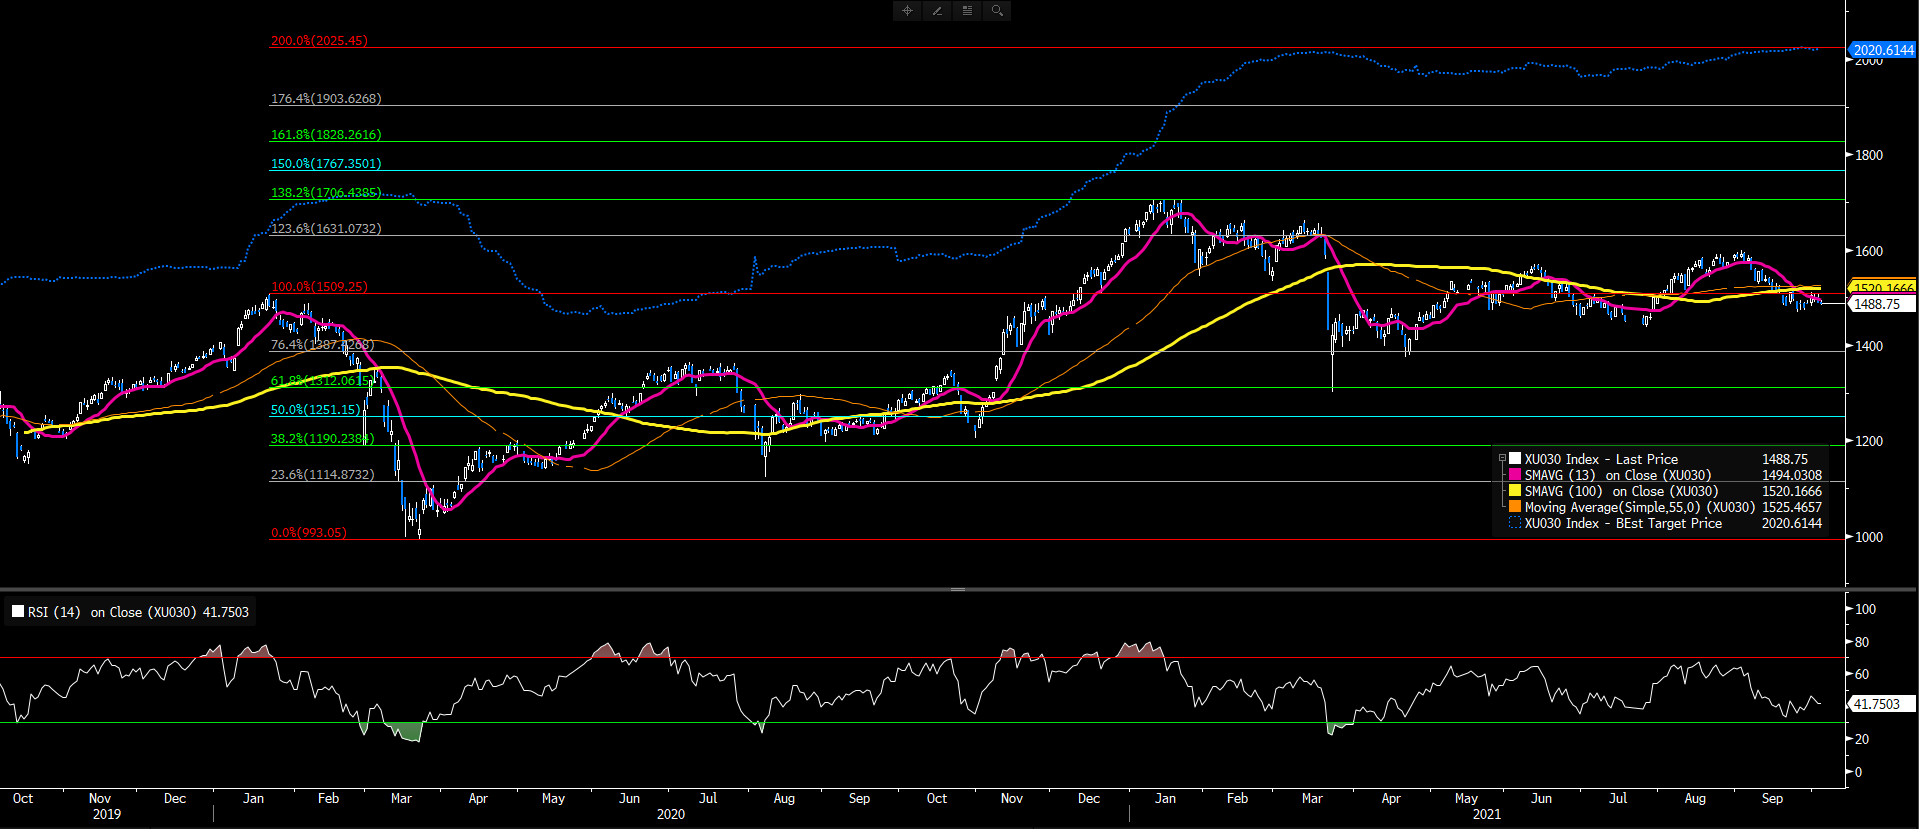The width and height of the screenshot is (1919, 829).
Task: Click the dotted blue BEst Target Price swatch
Action: click(1515, 523)
